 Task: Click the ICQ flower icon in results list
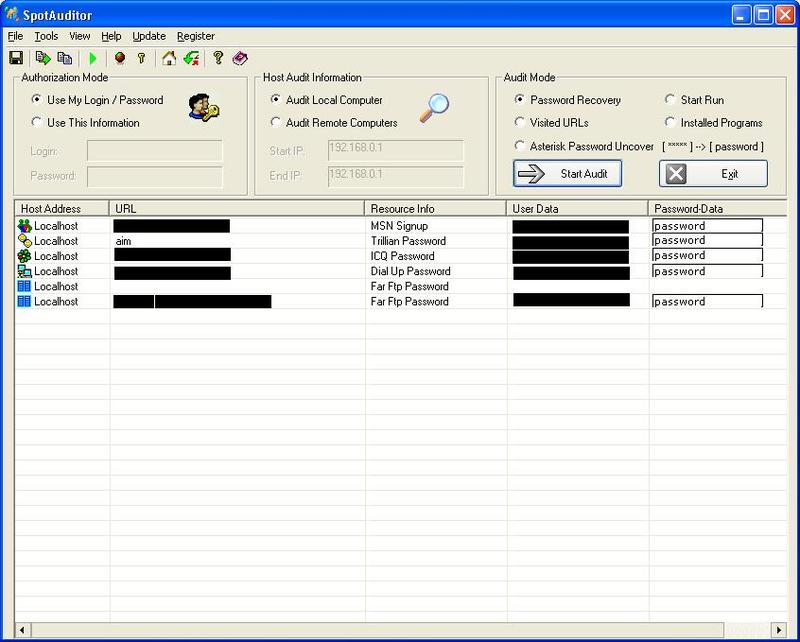22,256
